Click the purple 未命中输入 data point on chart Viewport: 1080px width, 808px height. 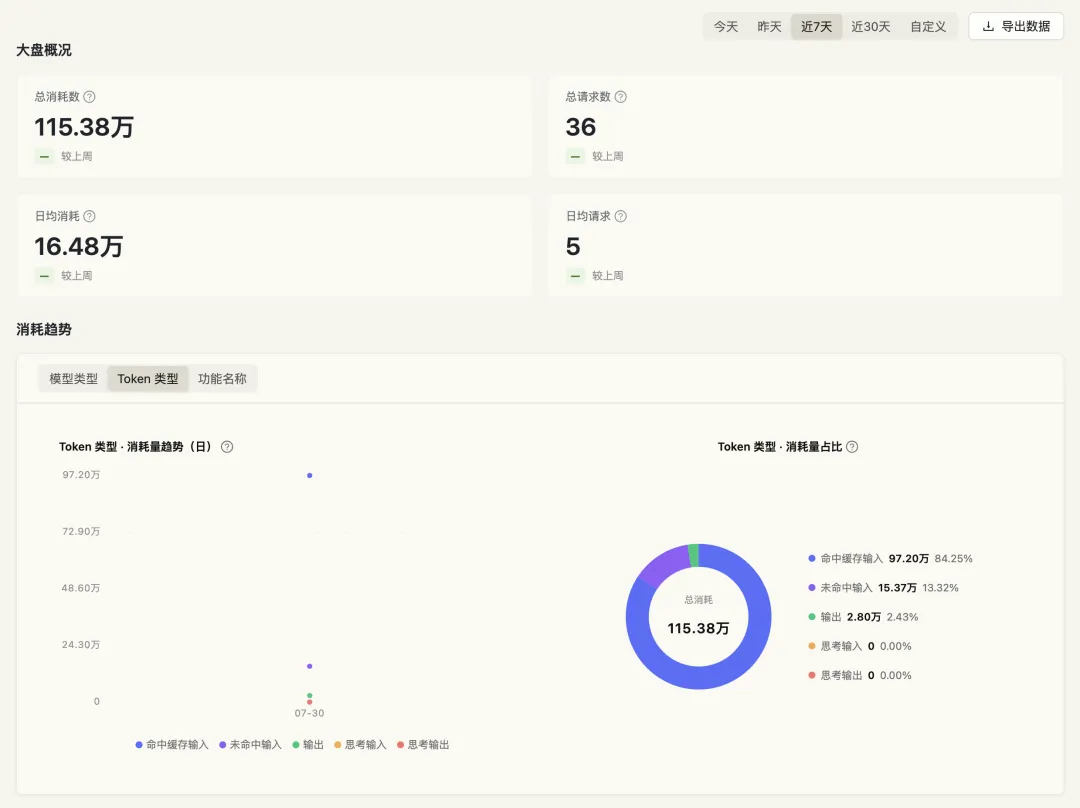310,666
